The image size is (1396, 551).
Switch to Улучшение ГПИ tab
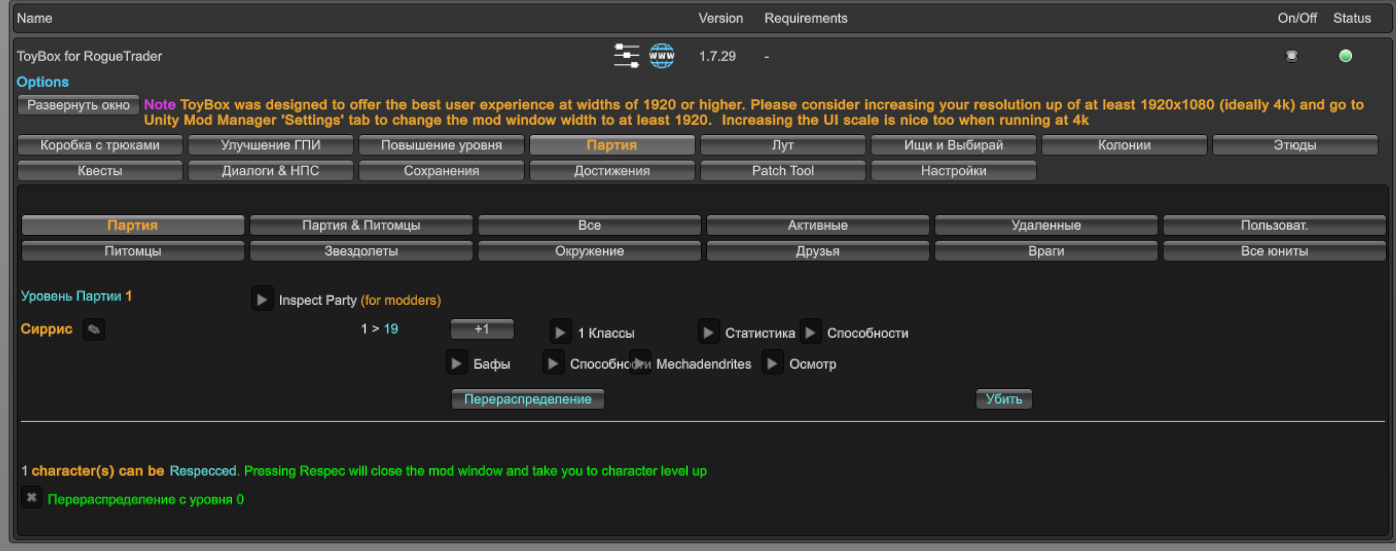[x=270, y=145]
